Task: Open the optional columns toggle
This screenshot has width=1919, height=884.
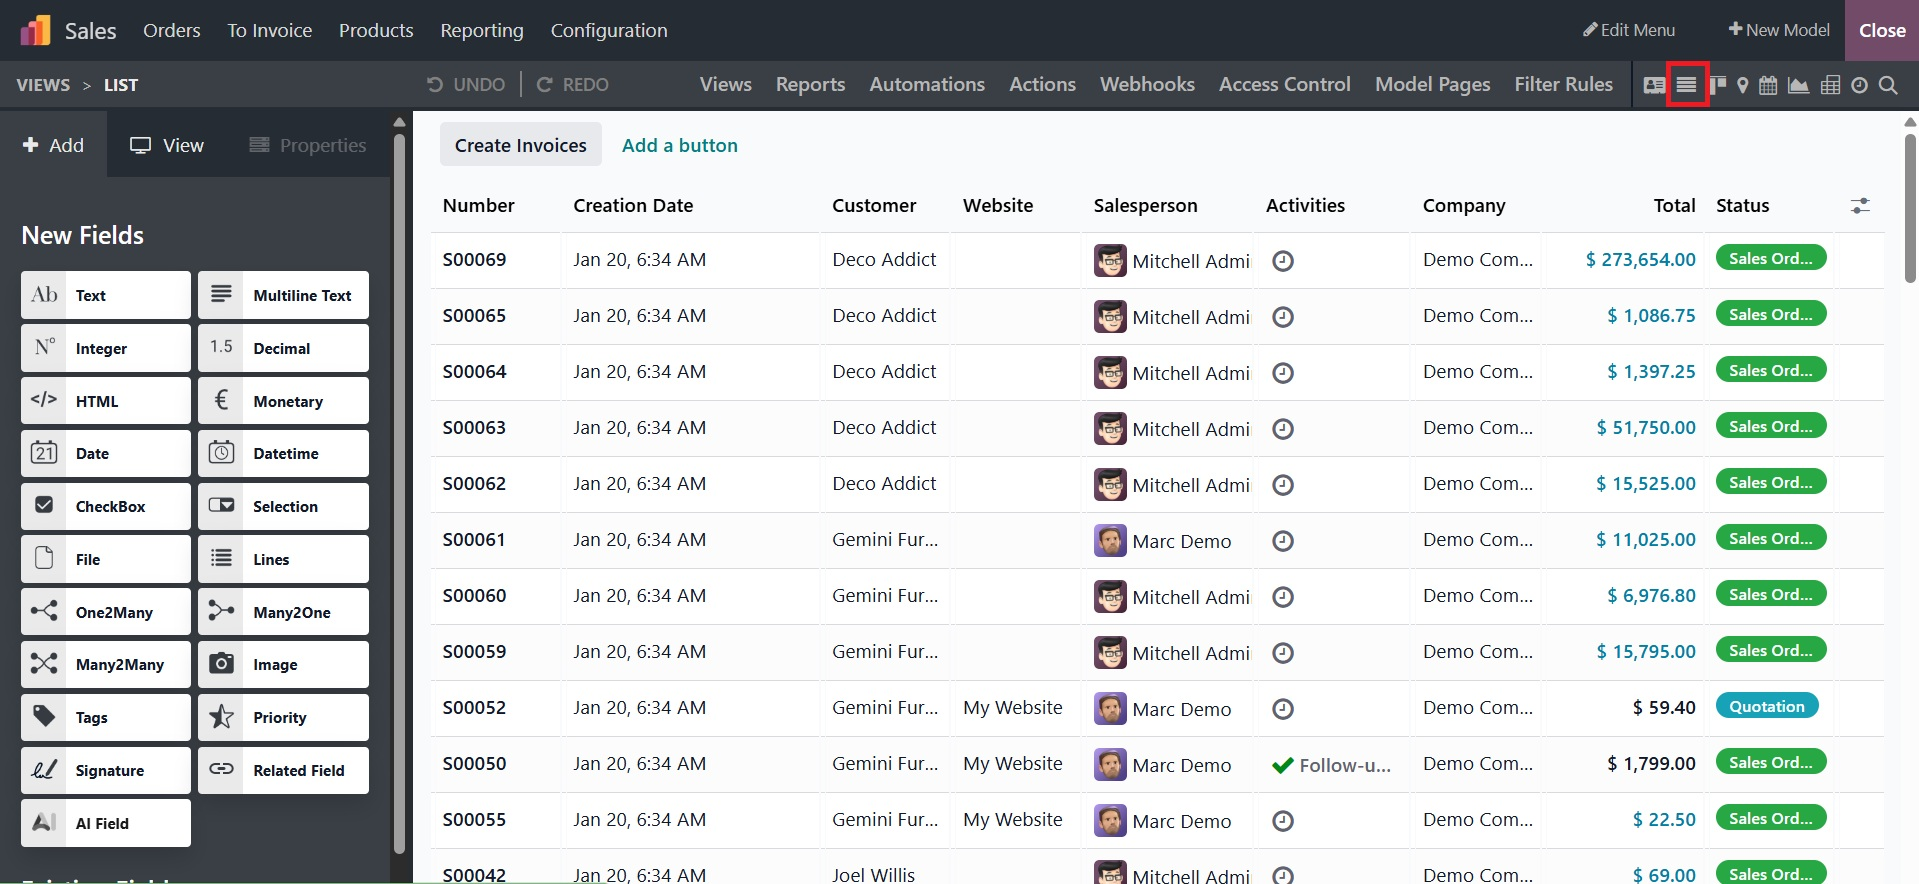Action: (x=1860, y=205)
